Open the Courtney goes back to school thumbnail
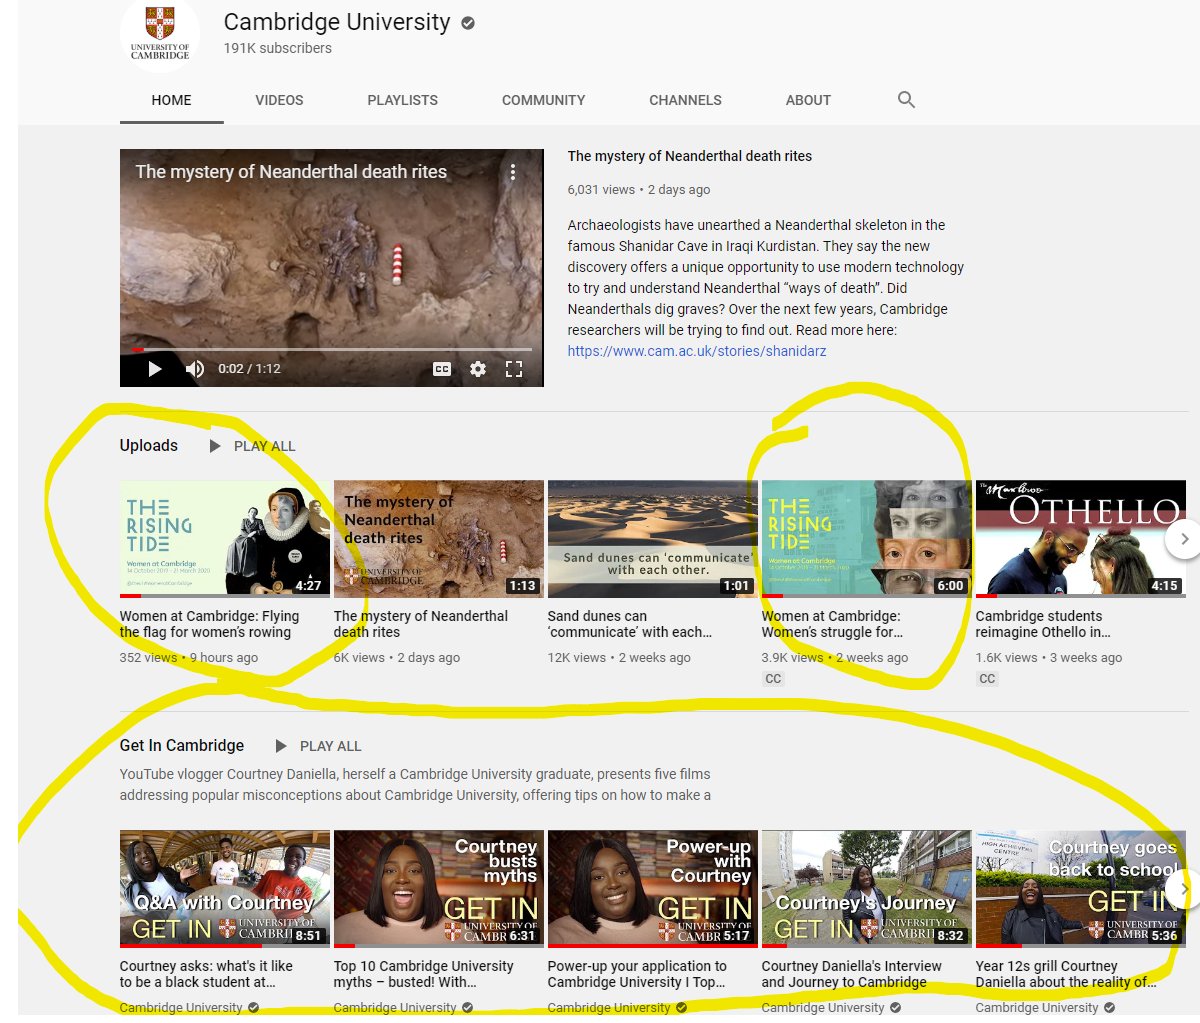Screen dimensions: 1200x1023 click(x=1081, y=888)
